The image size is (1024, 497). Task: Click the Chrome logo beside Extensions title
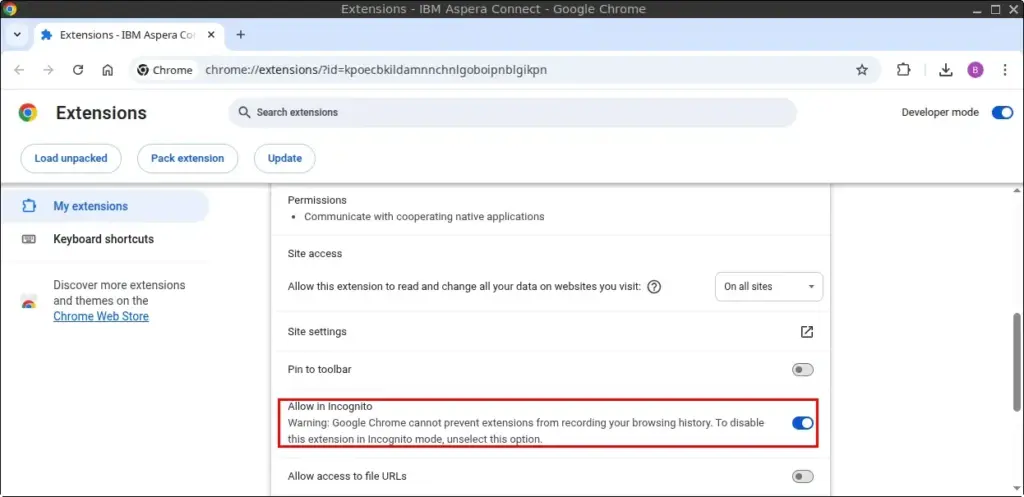pos(27,112)
